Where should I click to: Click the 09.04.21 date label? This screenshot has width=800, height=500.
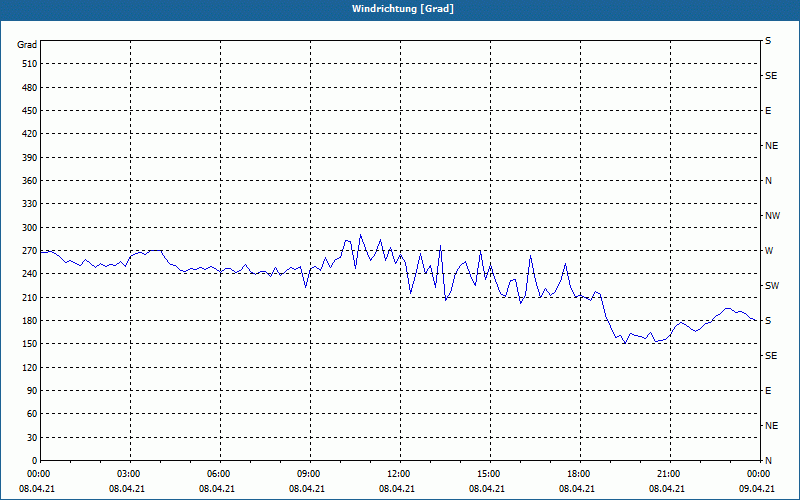coord(757,489)
